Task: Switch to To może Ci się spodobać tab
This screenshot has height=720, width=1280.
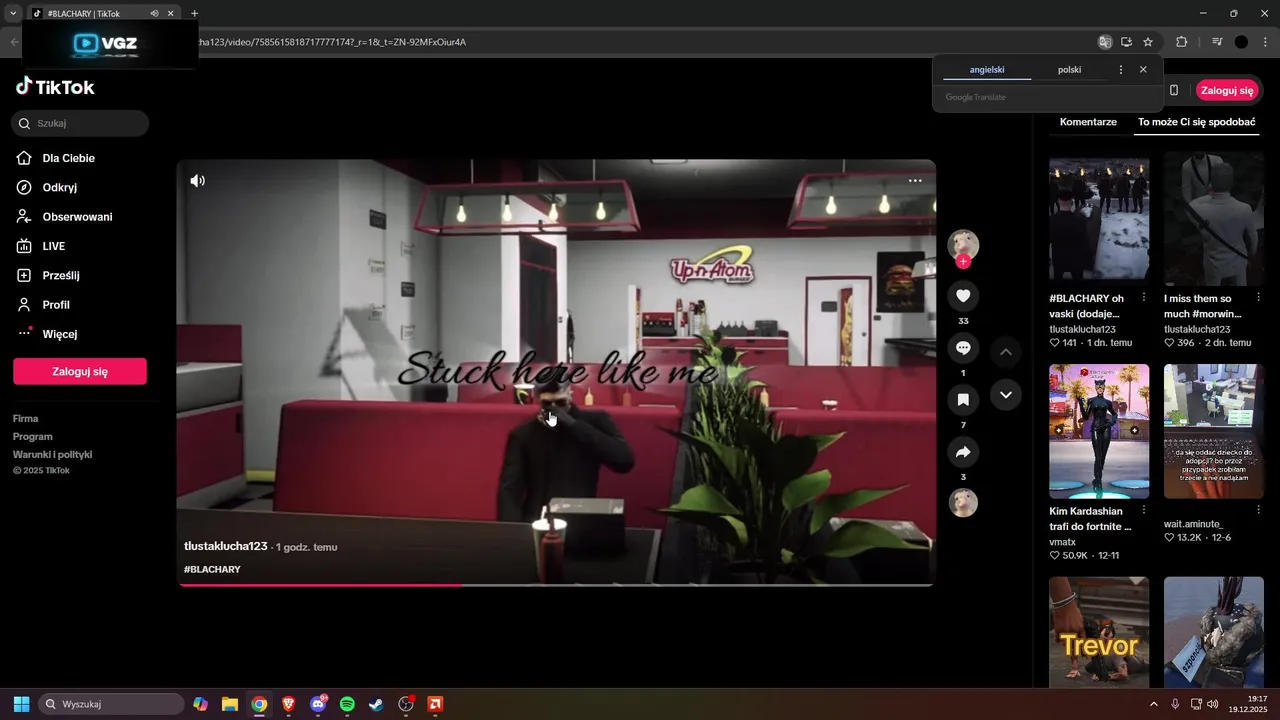Action: 1196,122
